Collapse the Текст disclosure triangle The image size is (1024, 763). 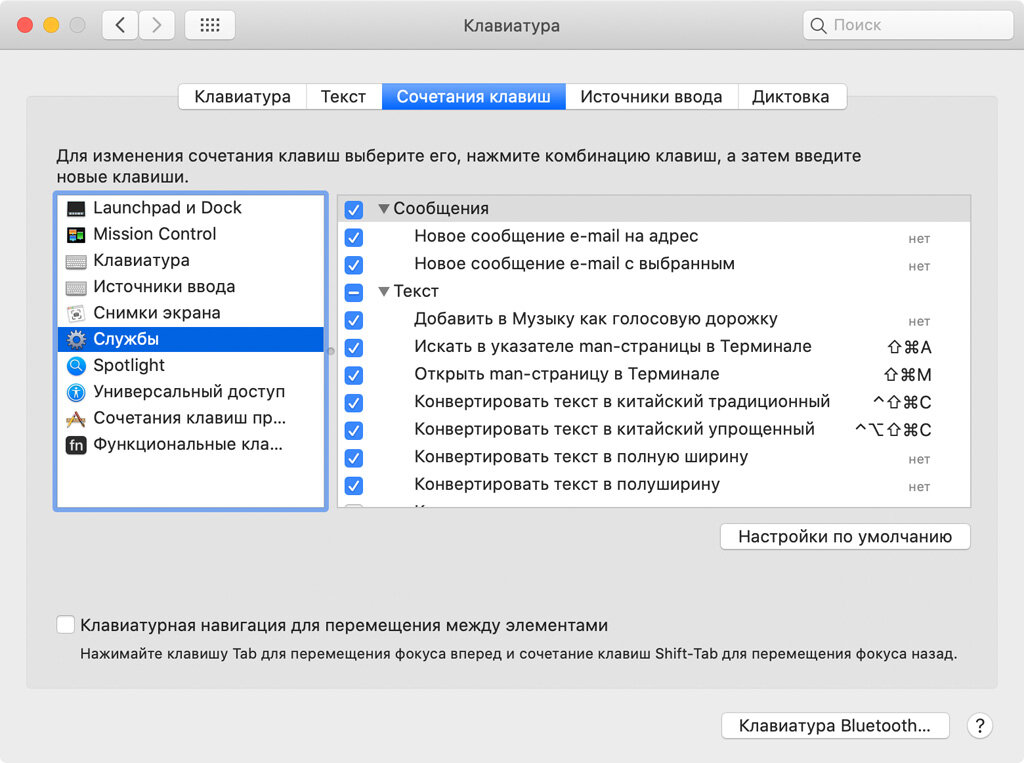pyautogui.click(x=384, y=291)
